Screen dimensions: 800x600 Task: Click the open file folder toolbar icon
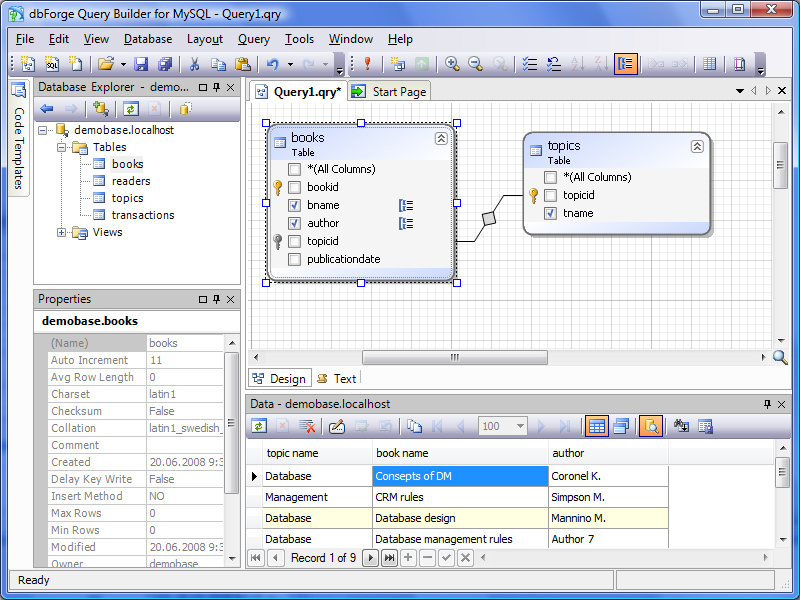click(106, 64)
